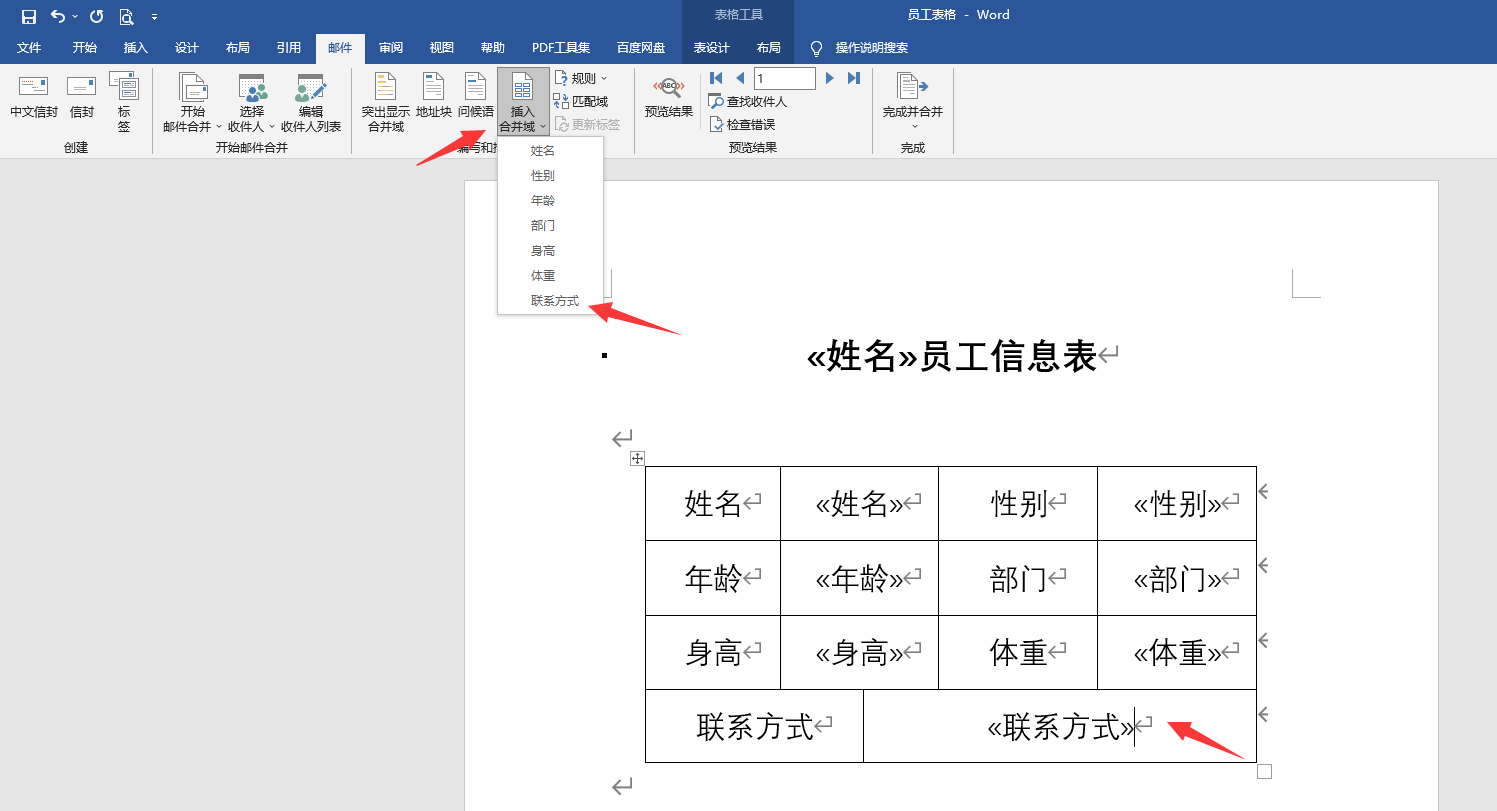Open the quick access toolbar customize arrow
1497x811 pixels.
pos(154,17)
